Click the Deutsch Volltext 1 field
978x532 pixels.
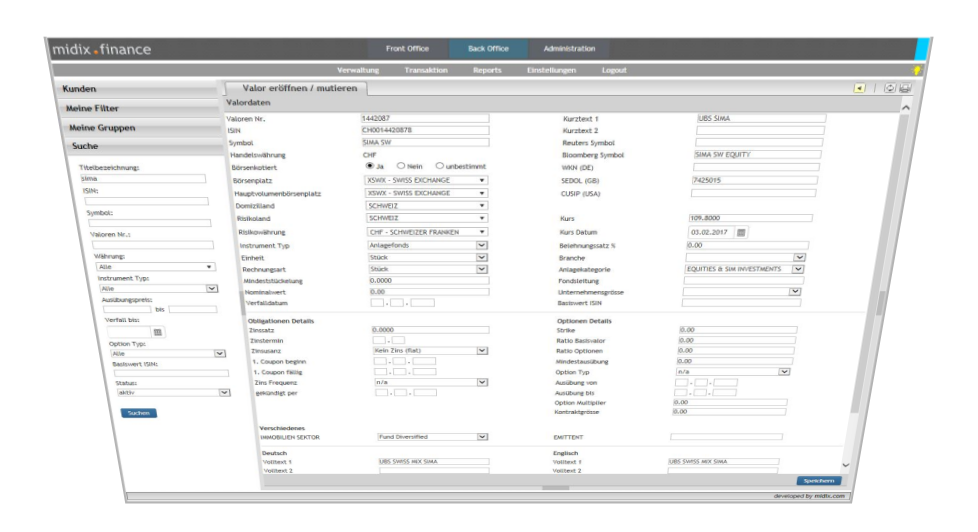[x=434, y=462]
